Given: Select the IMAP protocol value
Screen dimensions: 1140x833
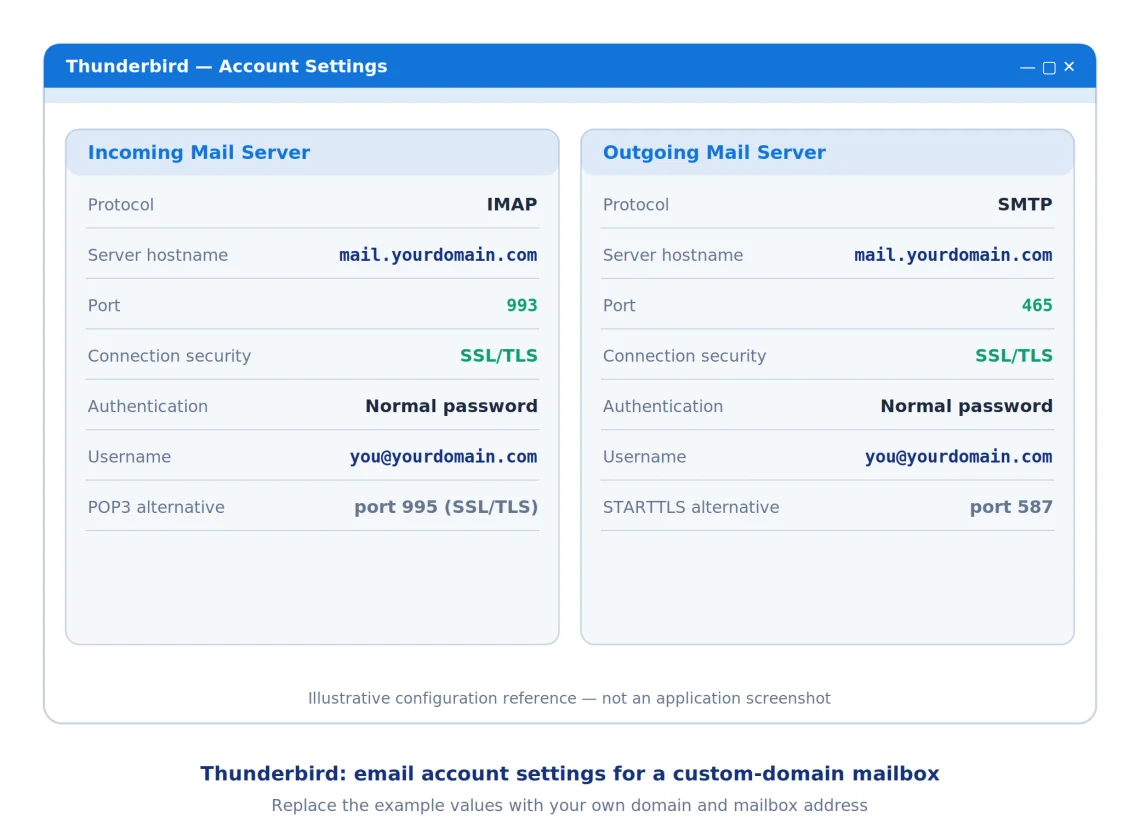Looking at the screenshot, I should click(512, 204).
